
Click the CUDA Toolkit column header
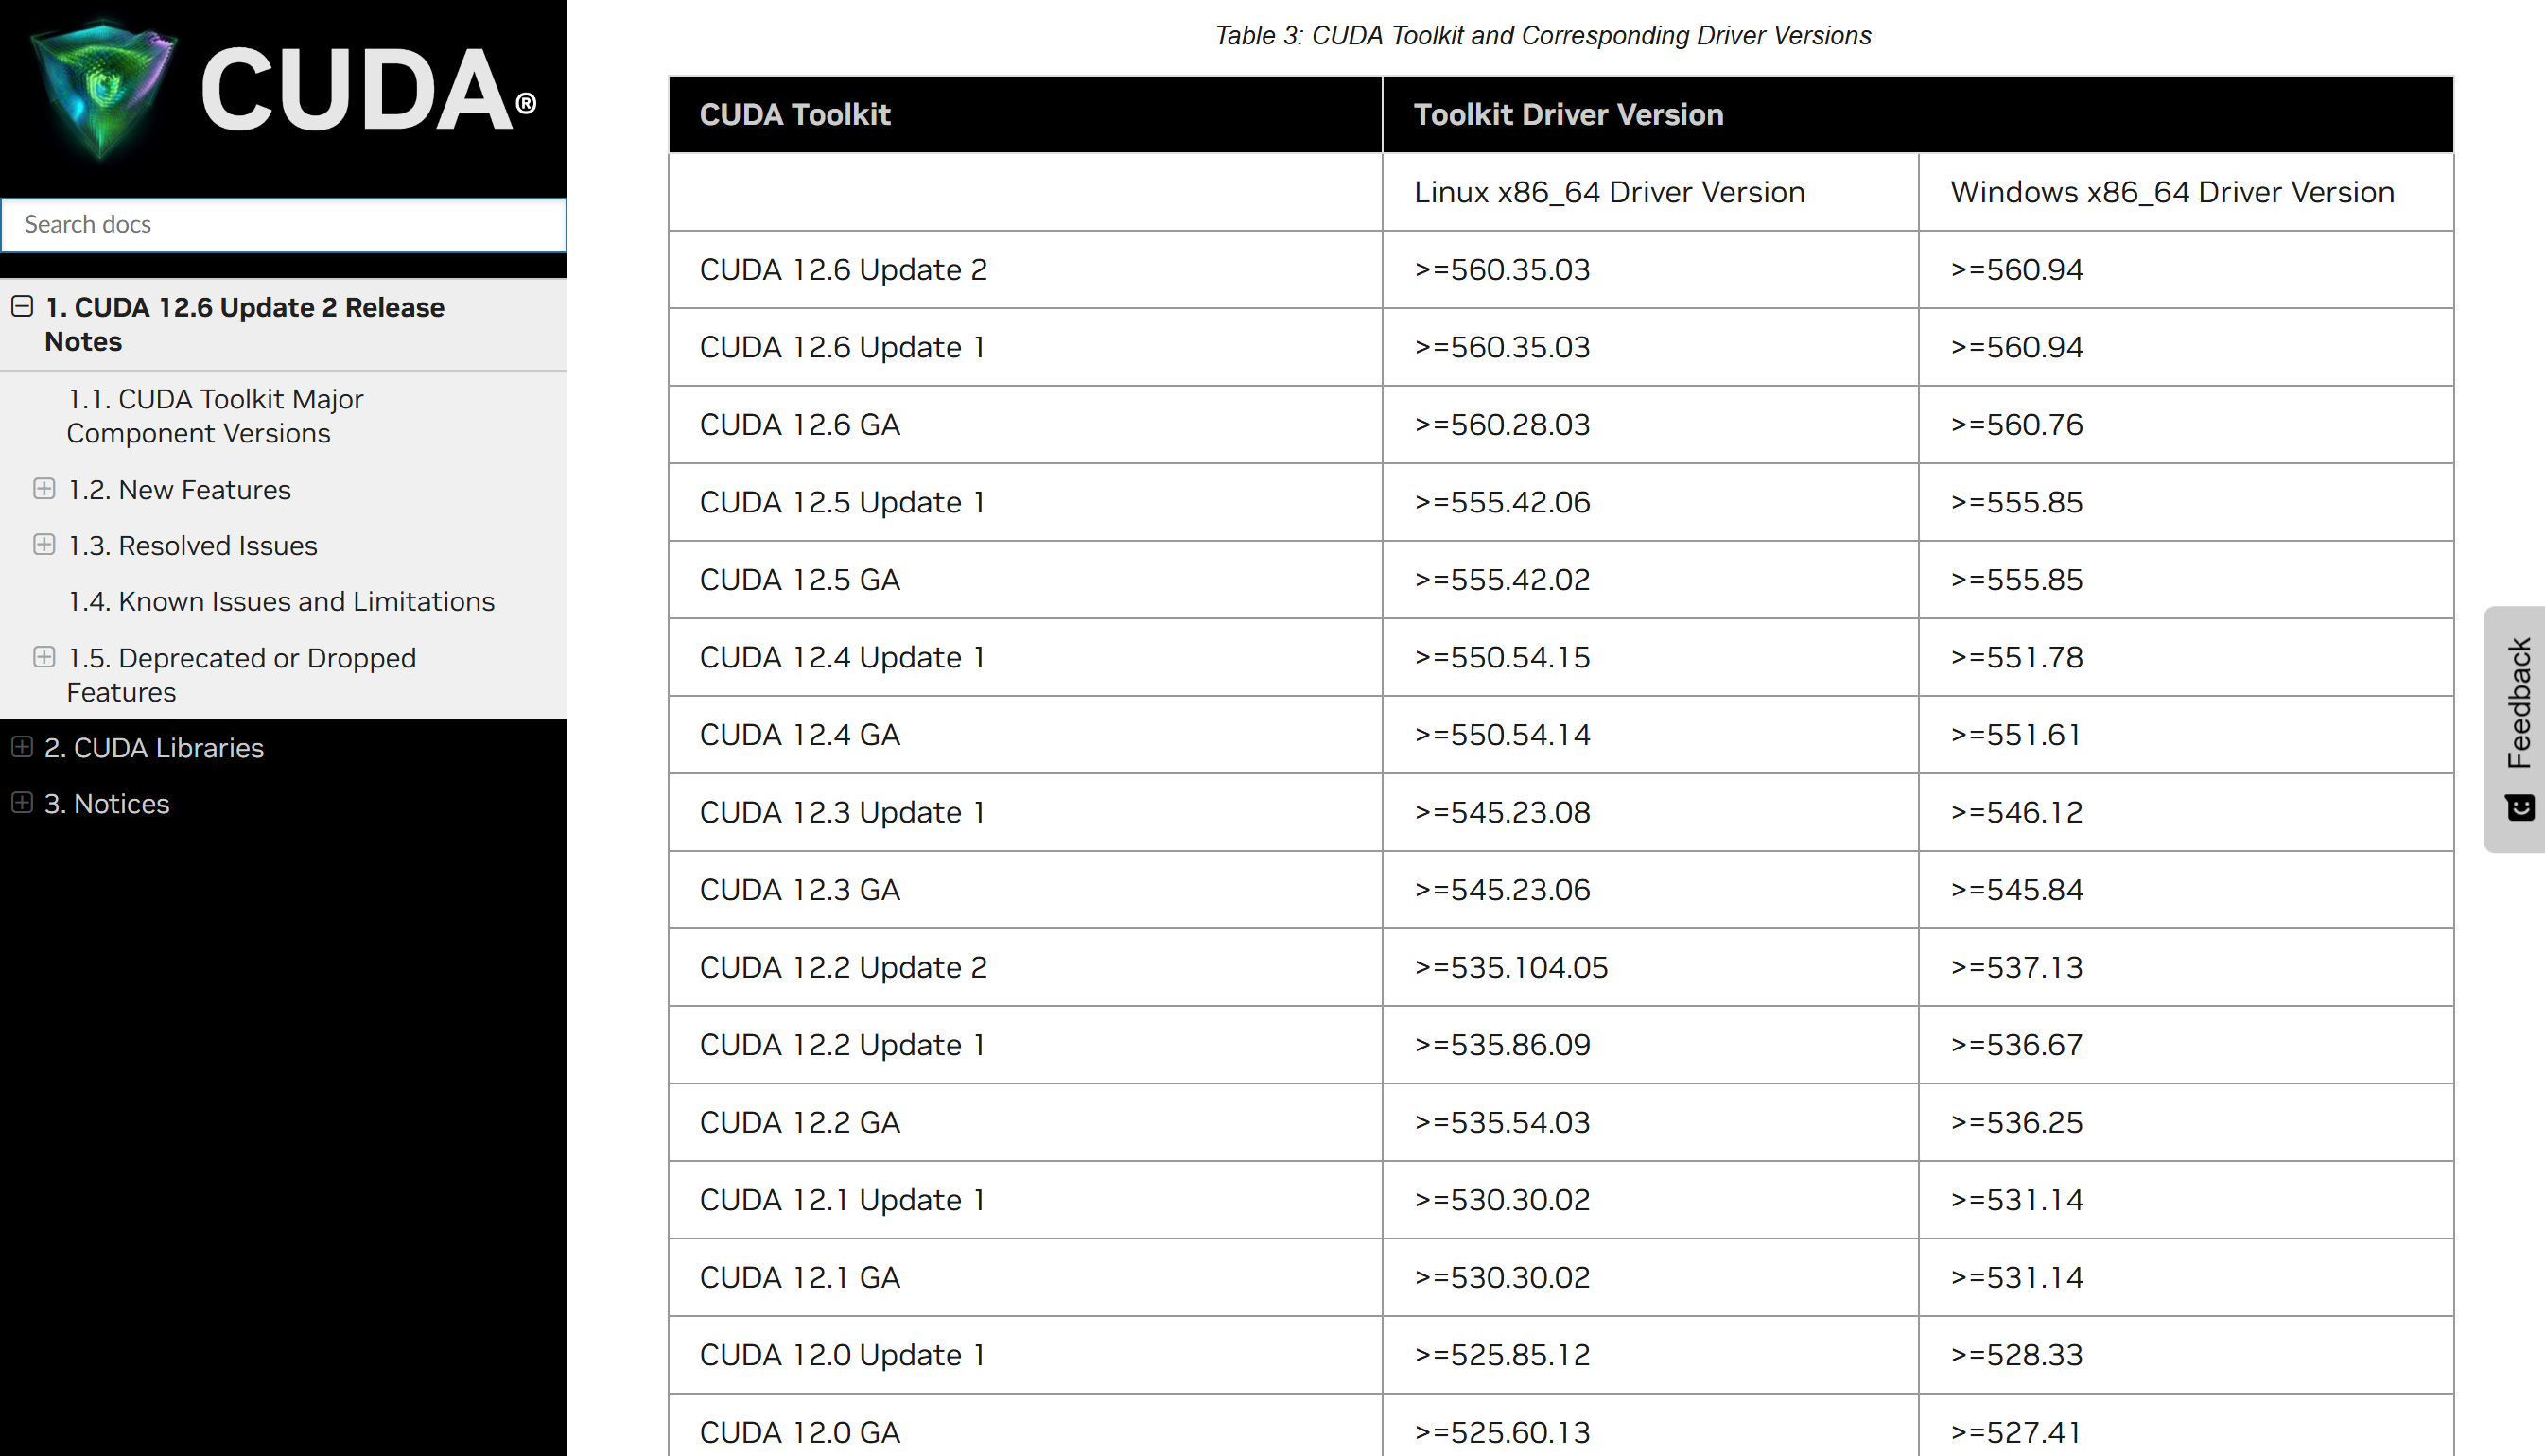794,115
